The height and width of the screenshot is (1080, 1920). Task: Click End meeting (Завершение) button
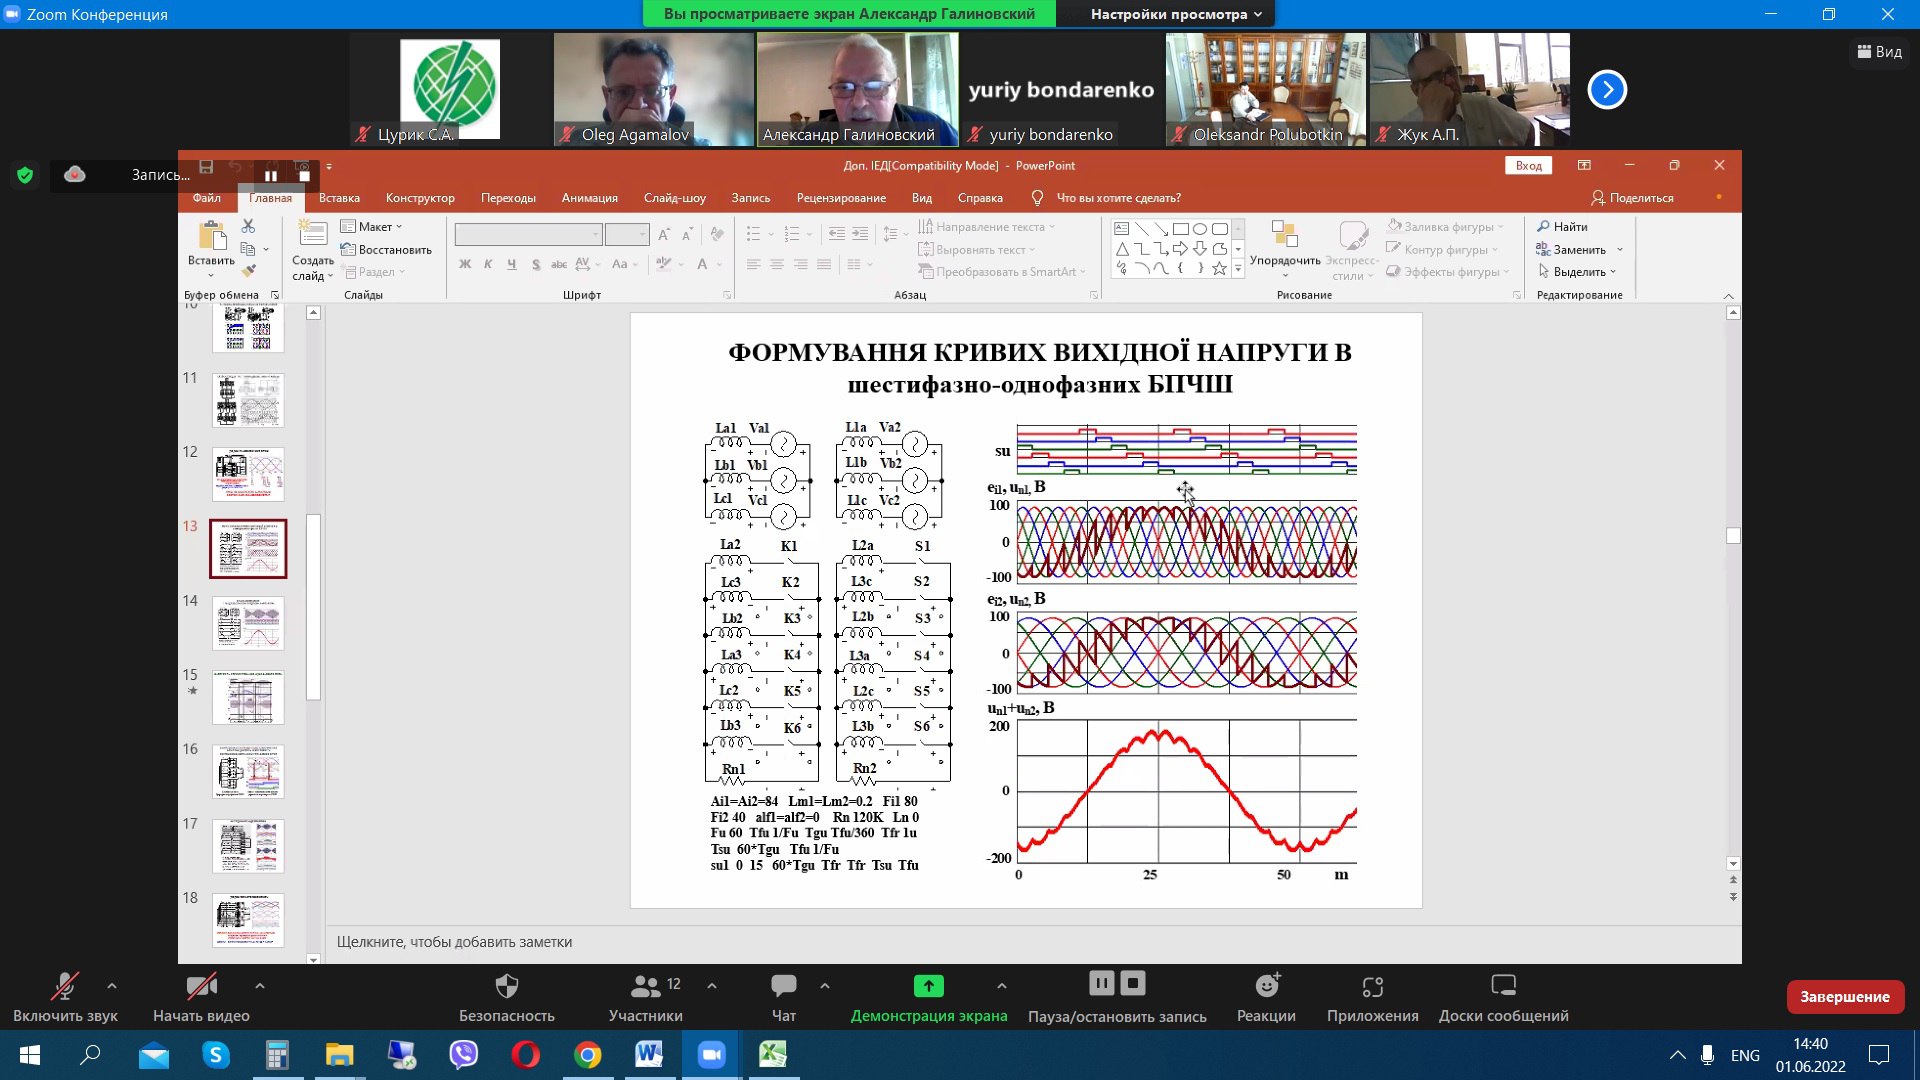[1845, 997]
